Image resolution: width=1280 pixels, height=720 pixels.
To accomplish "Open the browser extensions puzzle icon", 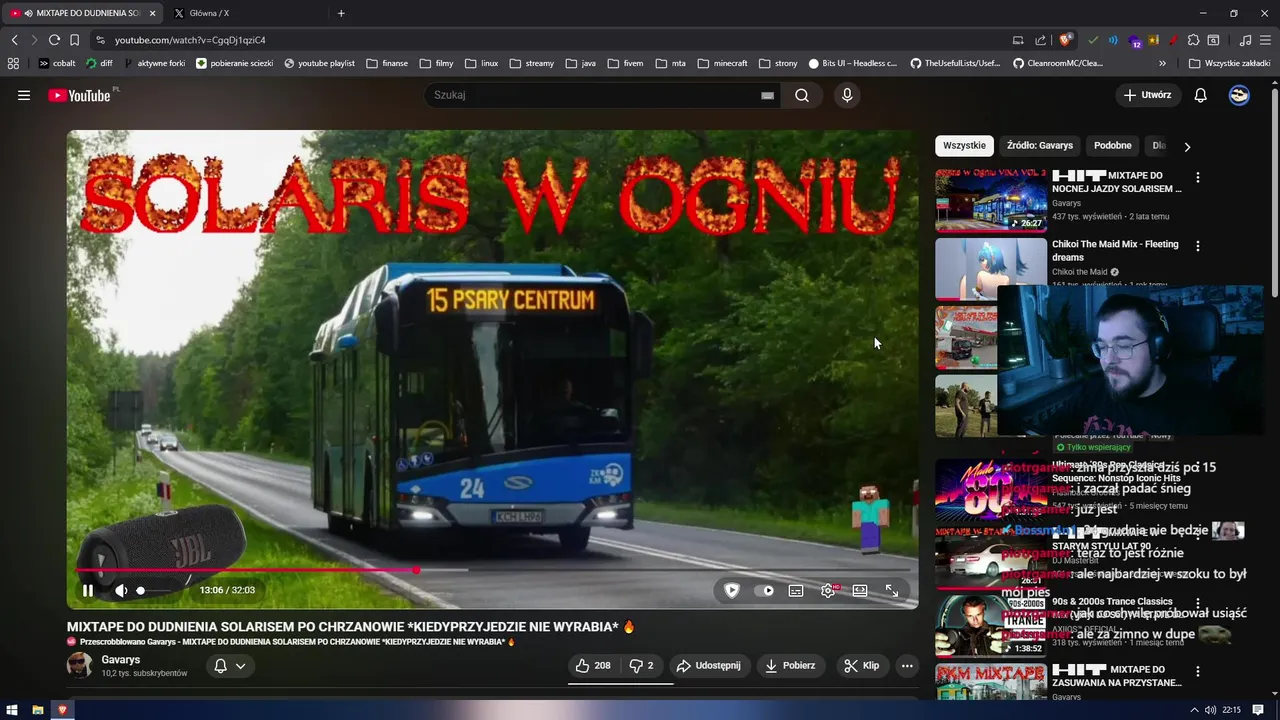I will pos(1193,40).
